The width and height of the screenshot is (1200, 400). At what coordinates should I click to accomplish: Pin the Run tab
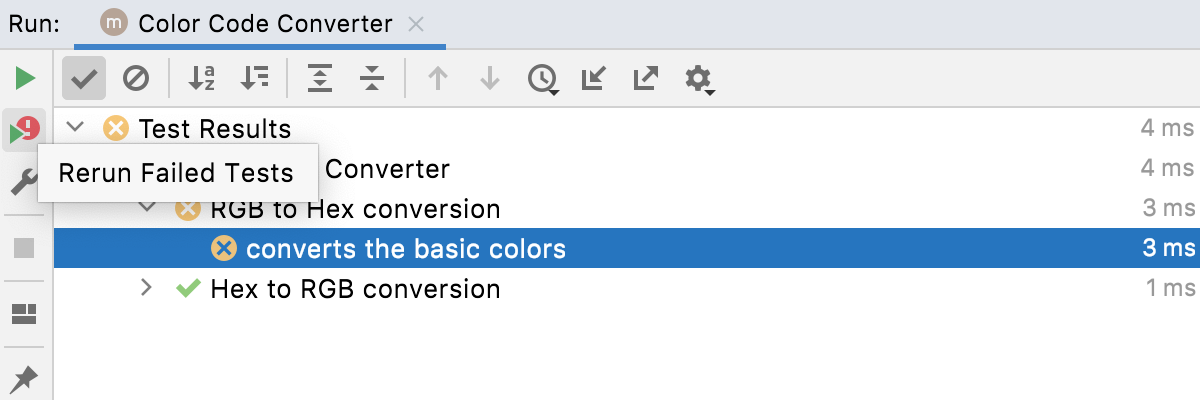coord(25,378)
